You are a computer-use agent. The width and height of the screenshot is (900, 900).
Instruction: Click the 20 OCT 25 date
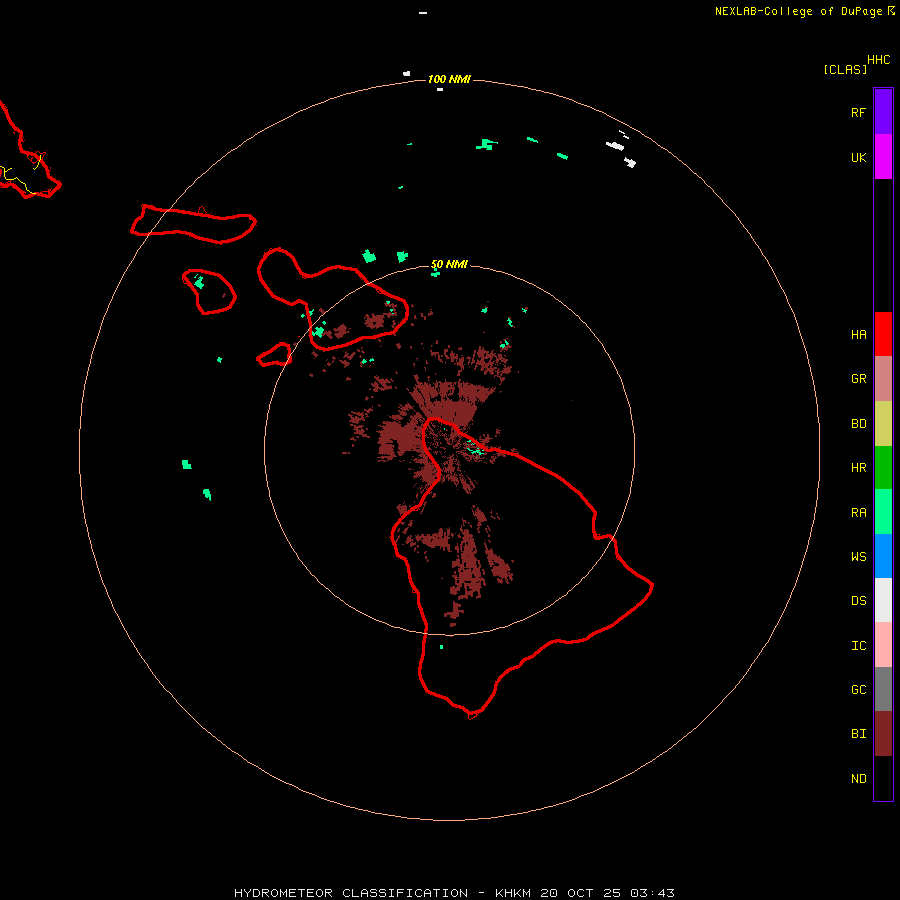tap(580, 893)
